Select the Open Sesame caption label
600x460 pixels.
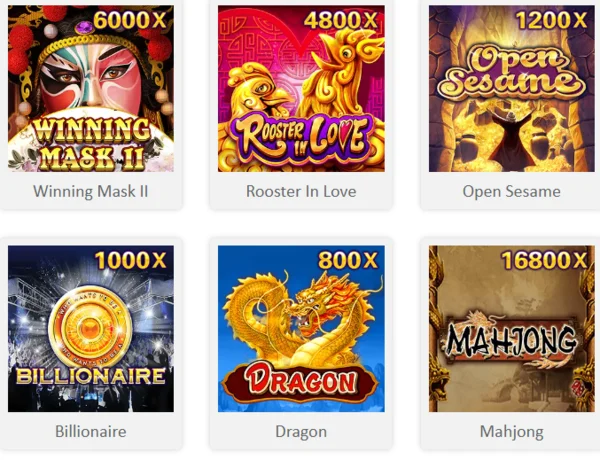click(x=512, y=192)
